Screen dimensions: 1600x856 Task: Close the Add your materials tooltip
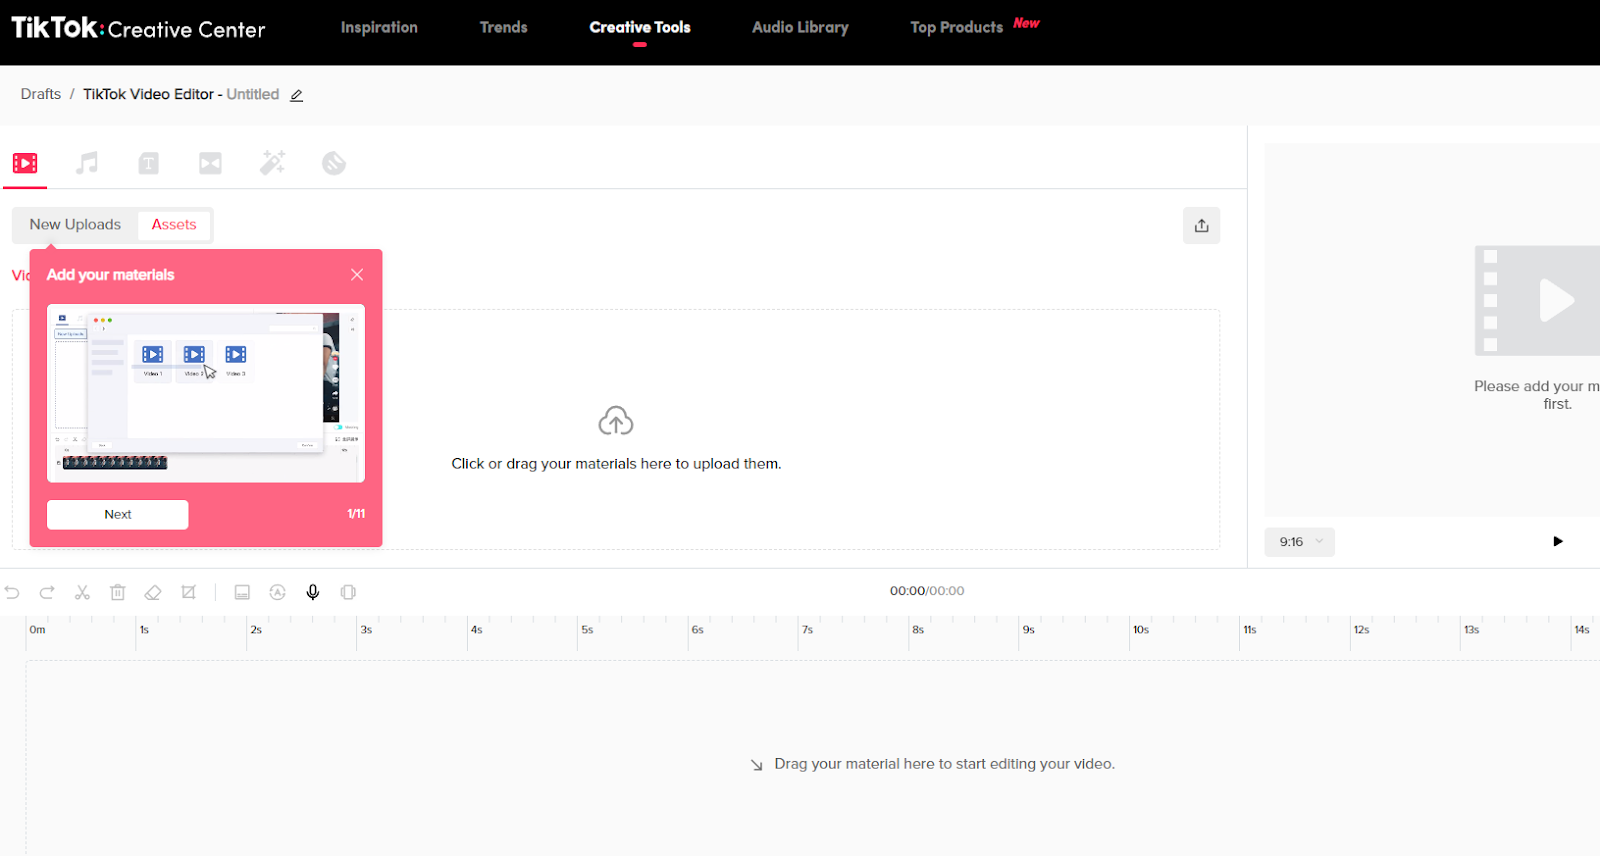pos(357,275)
